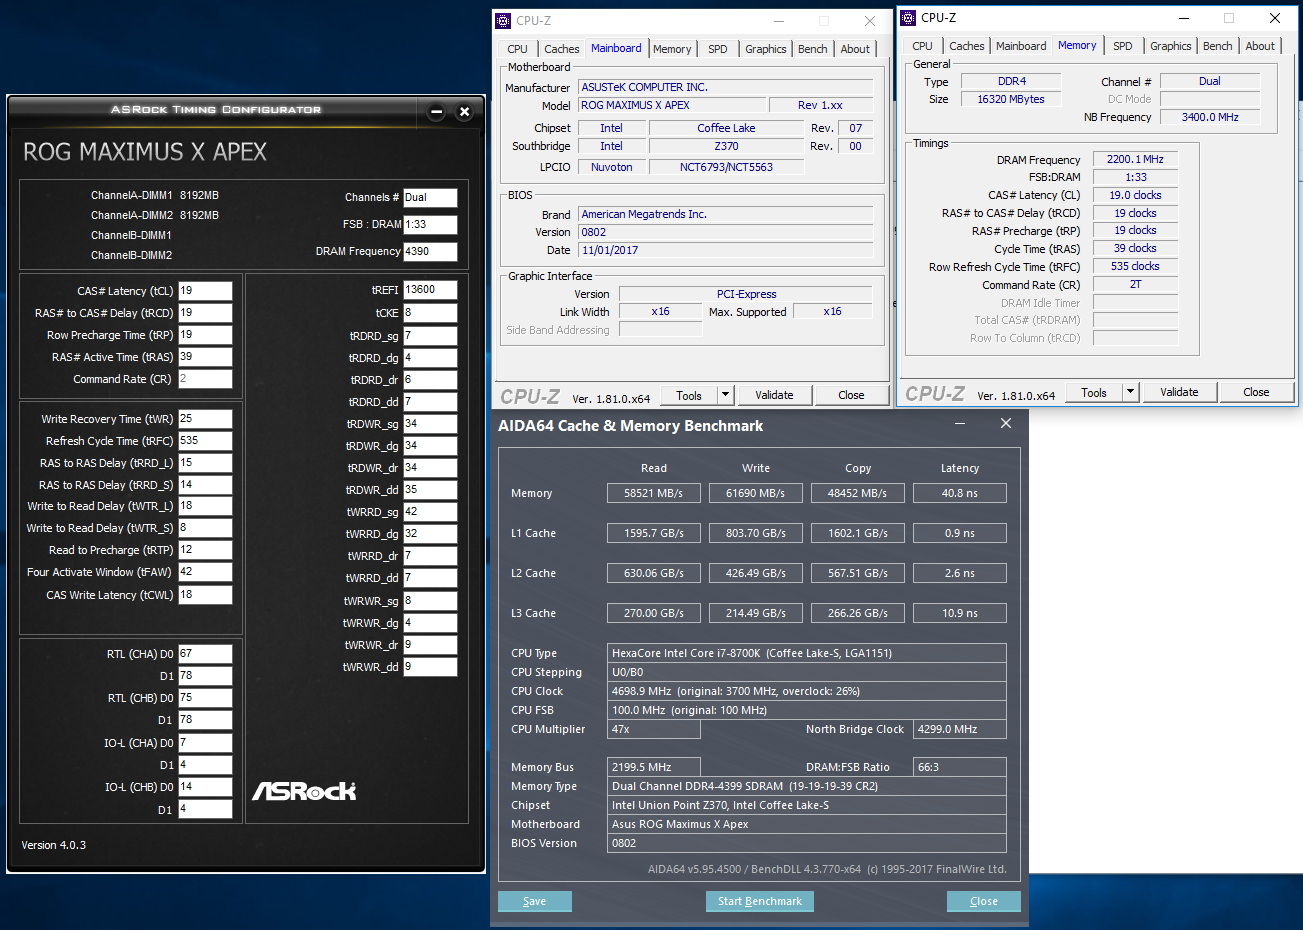Viewport: 1303px width, 930px height.
Task: Click the CAS Write Latency (tCWL) field
Action: [205, 595]
